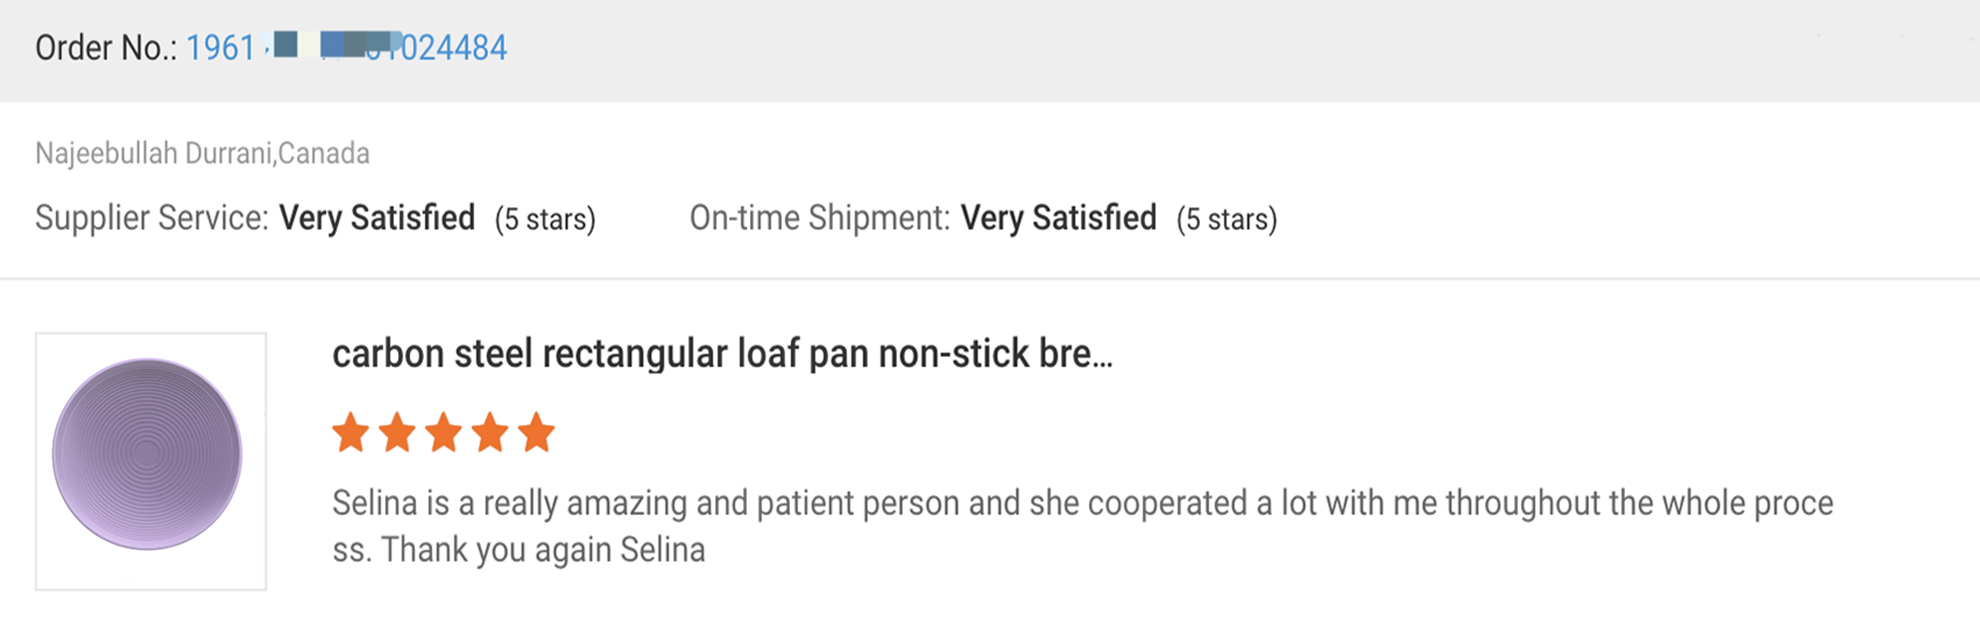Click the On-time Shipment rating label
Image resolution: width=1980 pixels, height=624 pixels.
coord(818,217)
